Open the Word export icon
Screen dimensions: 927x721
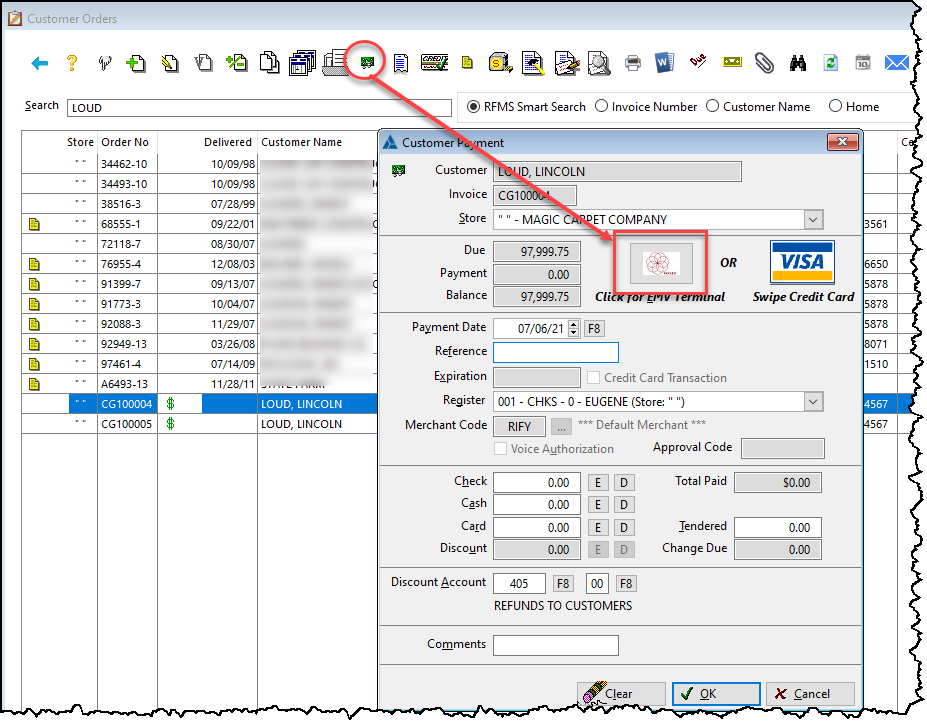665,63
